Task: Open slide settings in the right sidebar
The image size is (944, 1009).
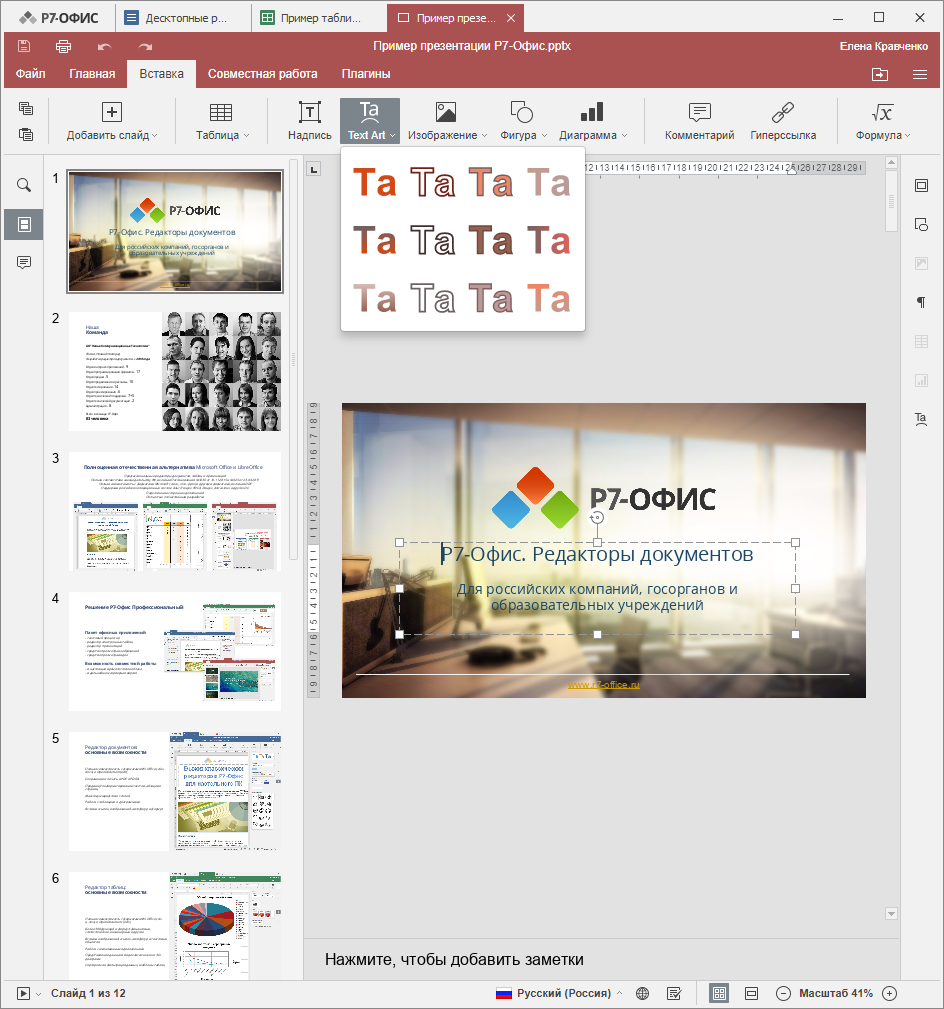Action: click(921, 185)
